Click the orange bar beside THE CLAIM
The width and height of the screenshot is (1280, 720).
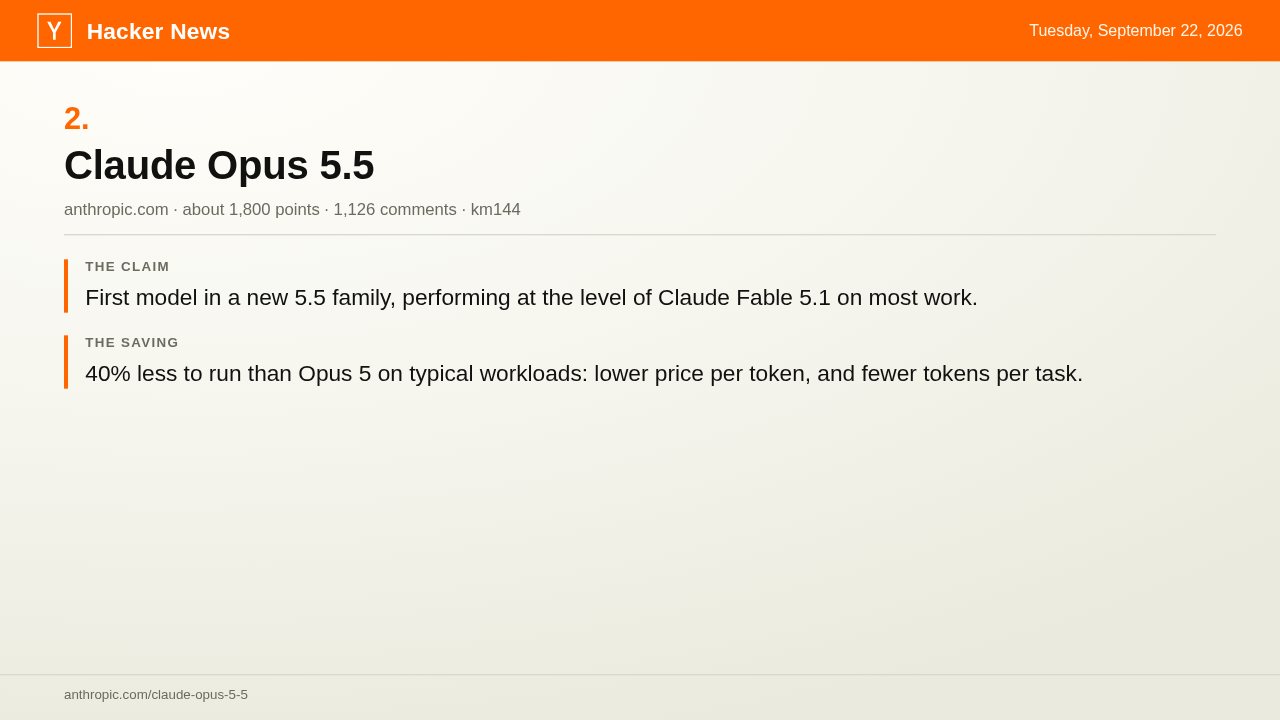click(66, 286)
